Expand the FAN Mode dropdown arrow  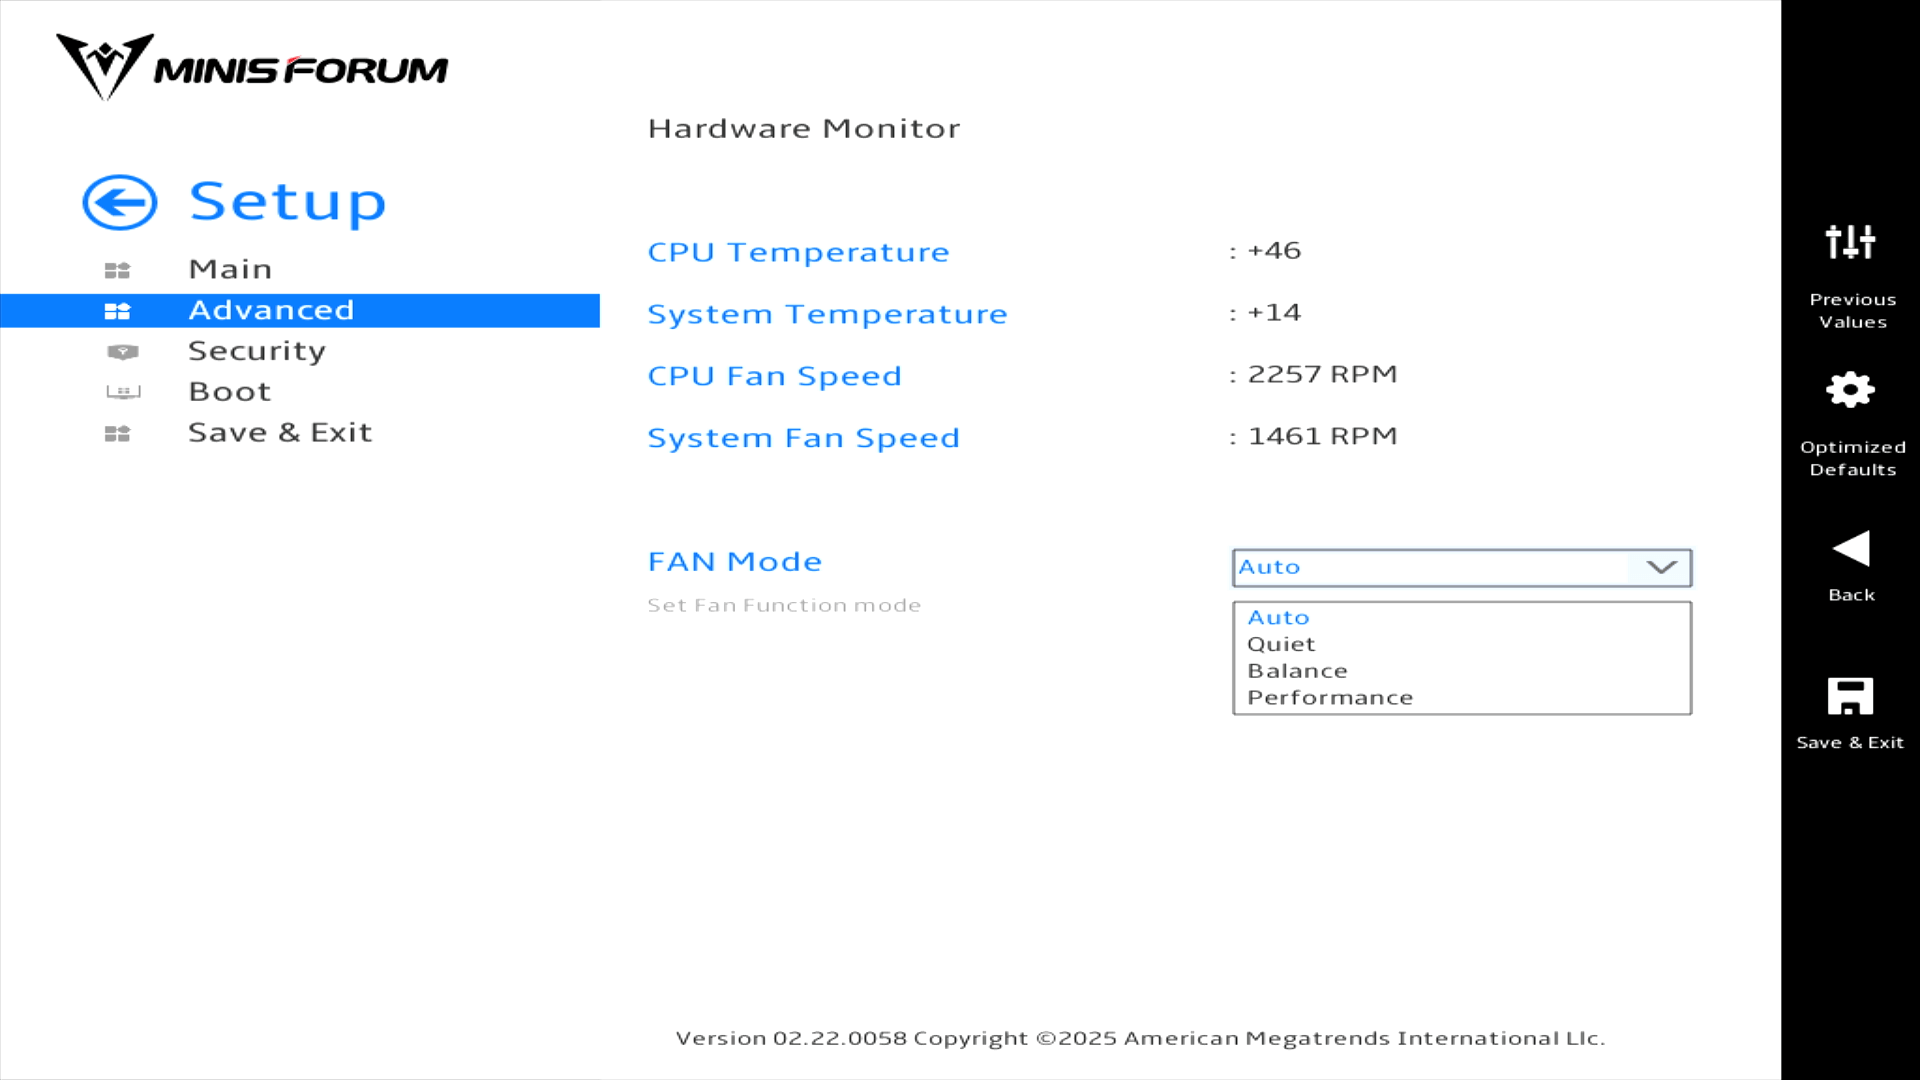coord(1661,567)
